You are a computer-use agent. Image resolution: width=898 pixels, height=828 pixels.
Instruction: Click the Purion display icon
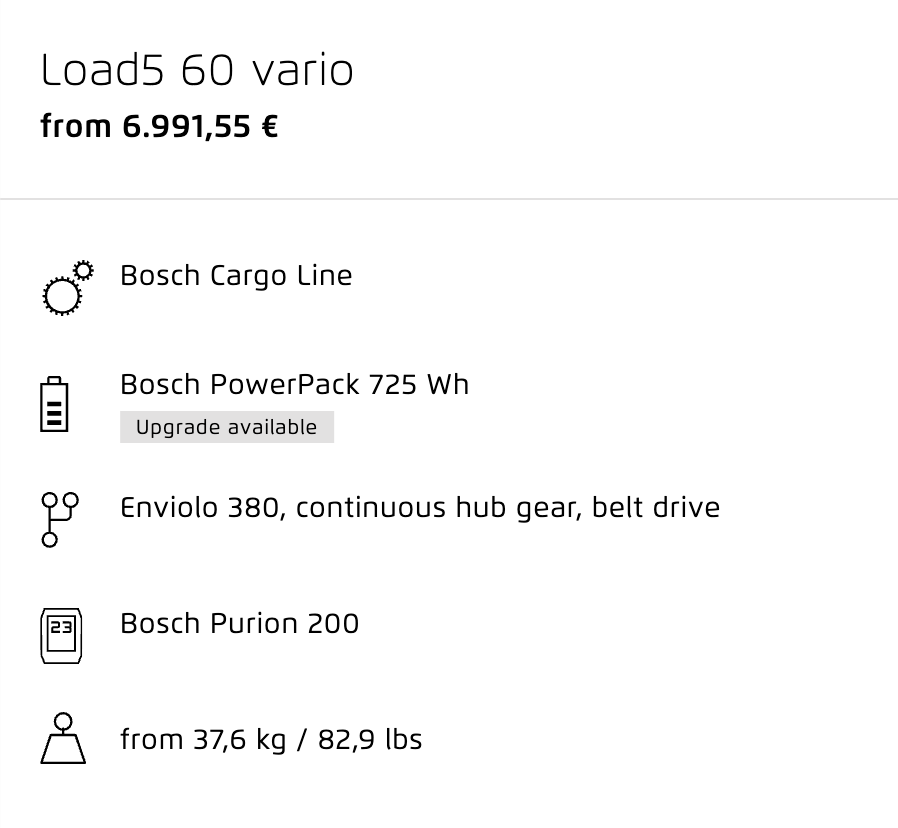click(x=61, y=636)
